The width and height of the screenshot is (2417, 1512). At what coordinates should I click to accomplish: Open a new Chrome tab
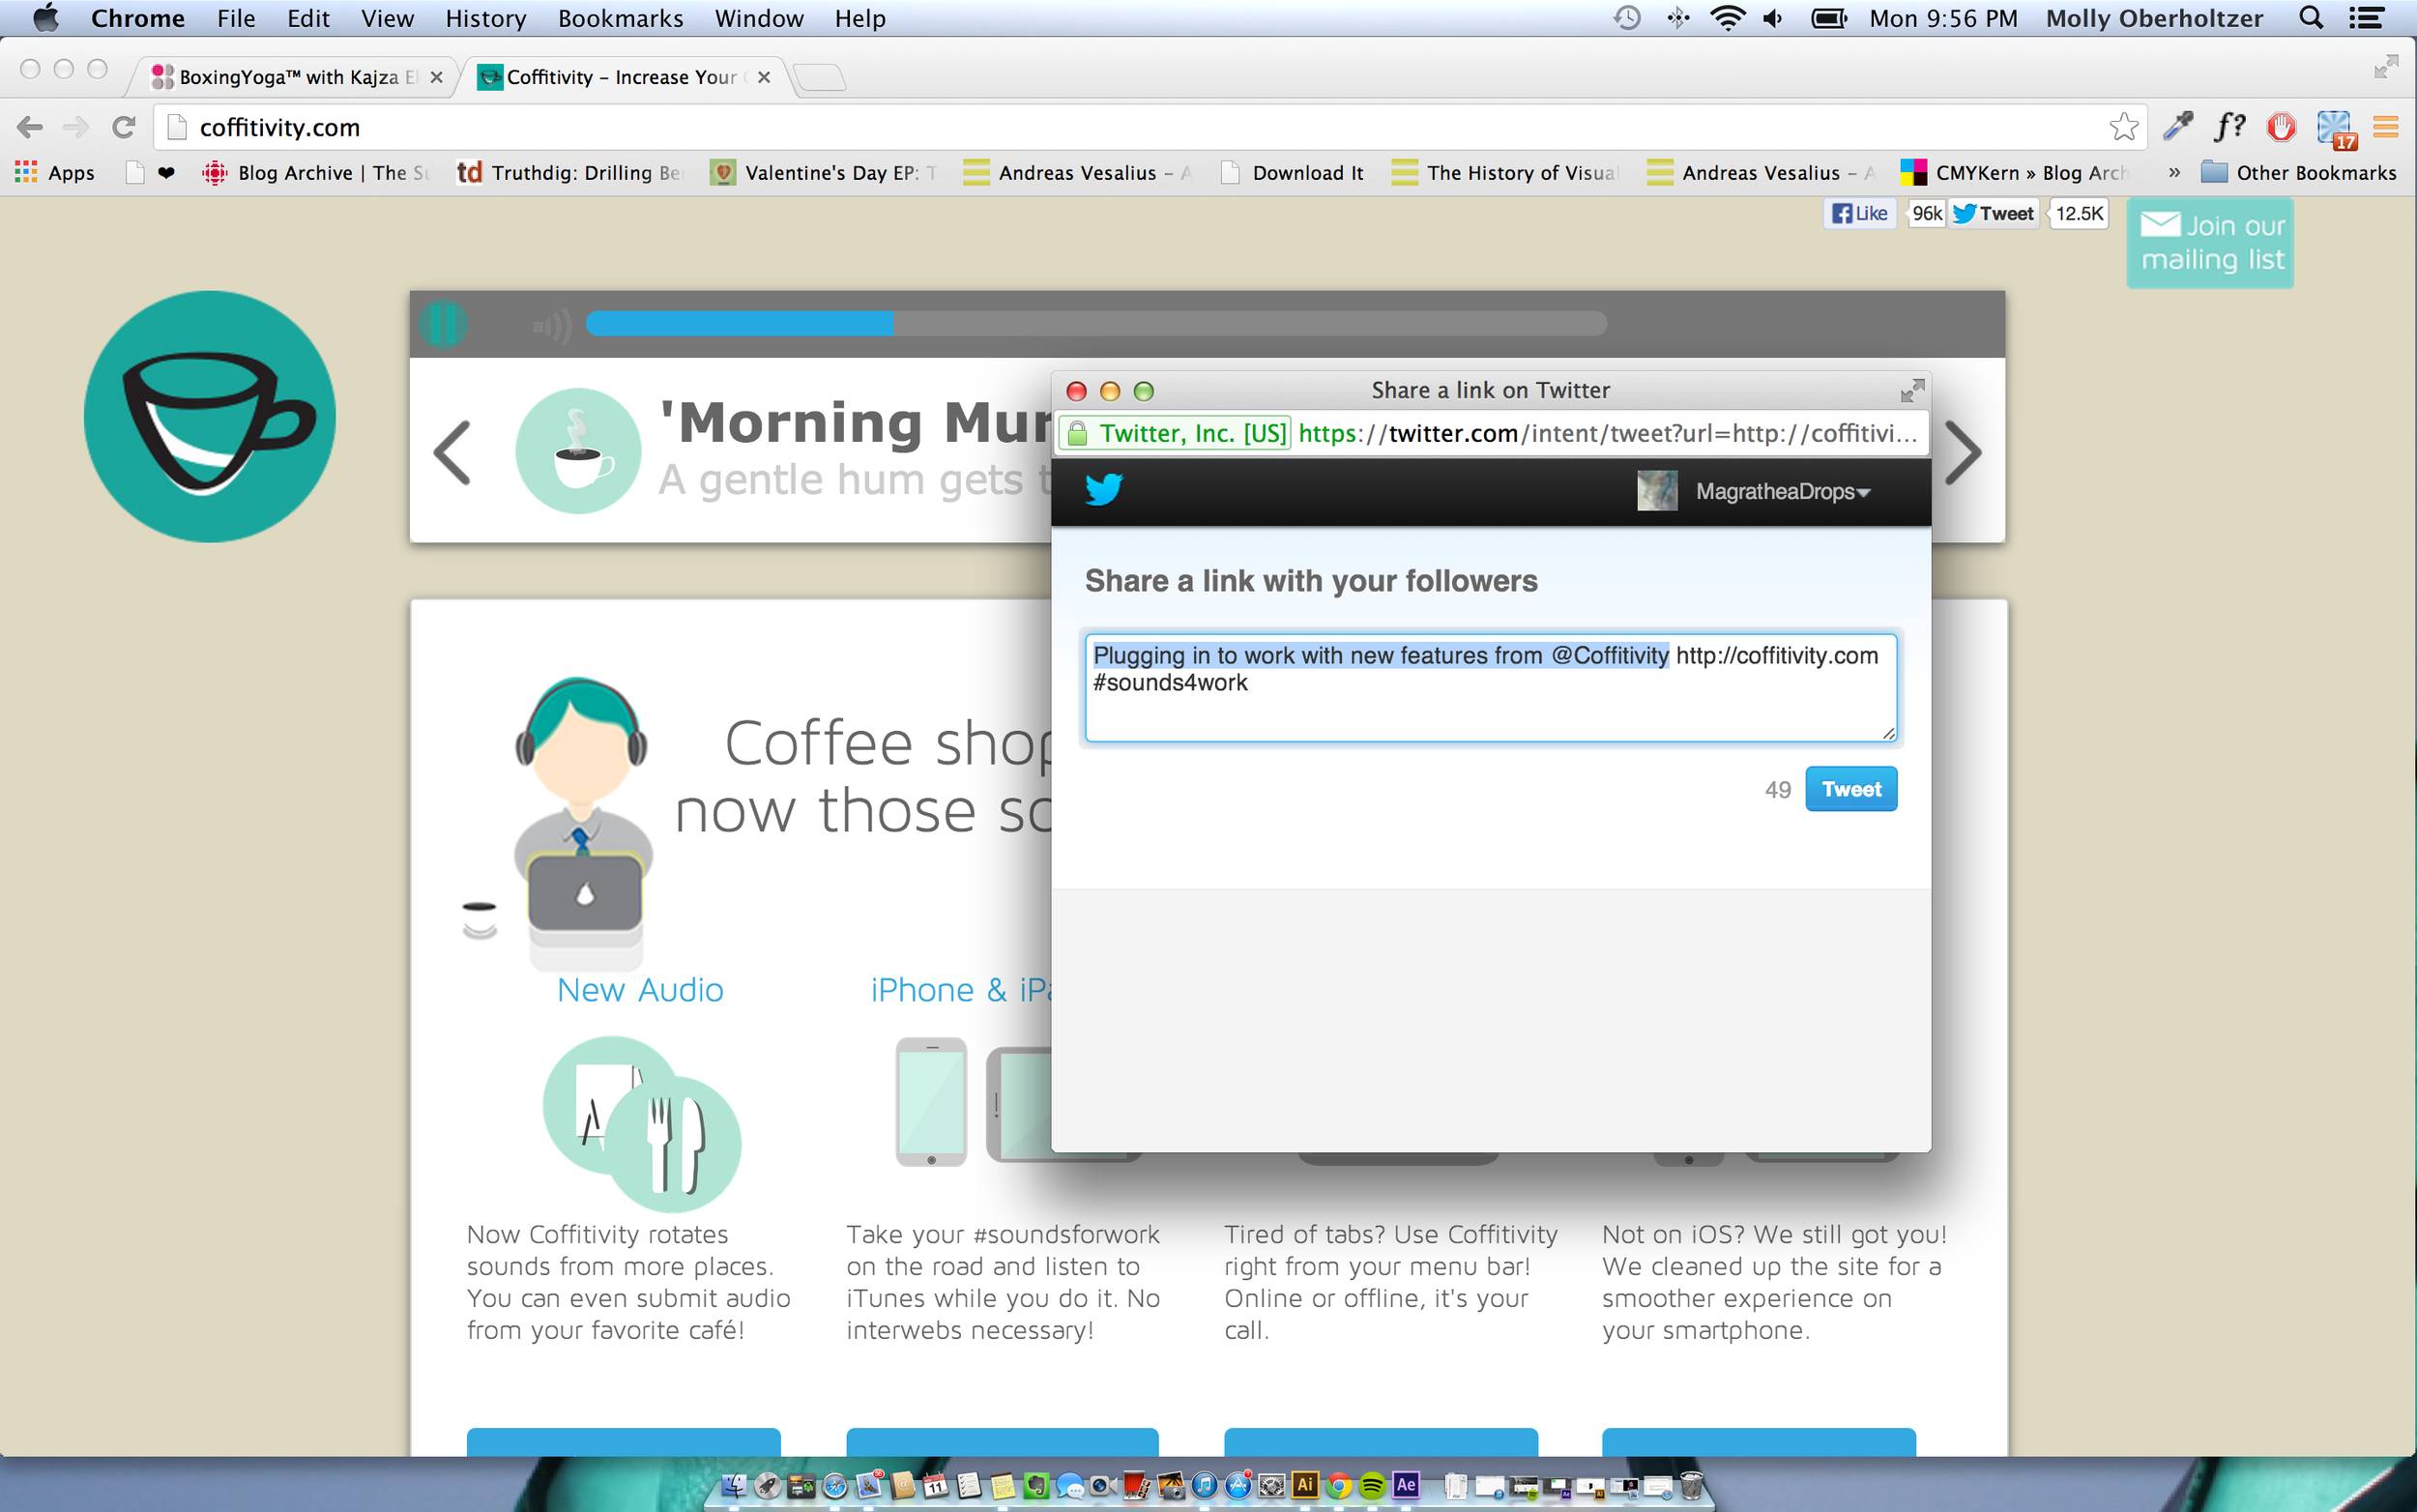(x=820, y=77)
